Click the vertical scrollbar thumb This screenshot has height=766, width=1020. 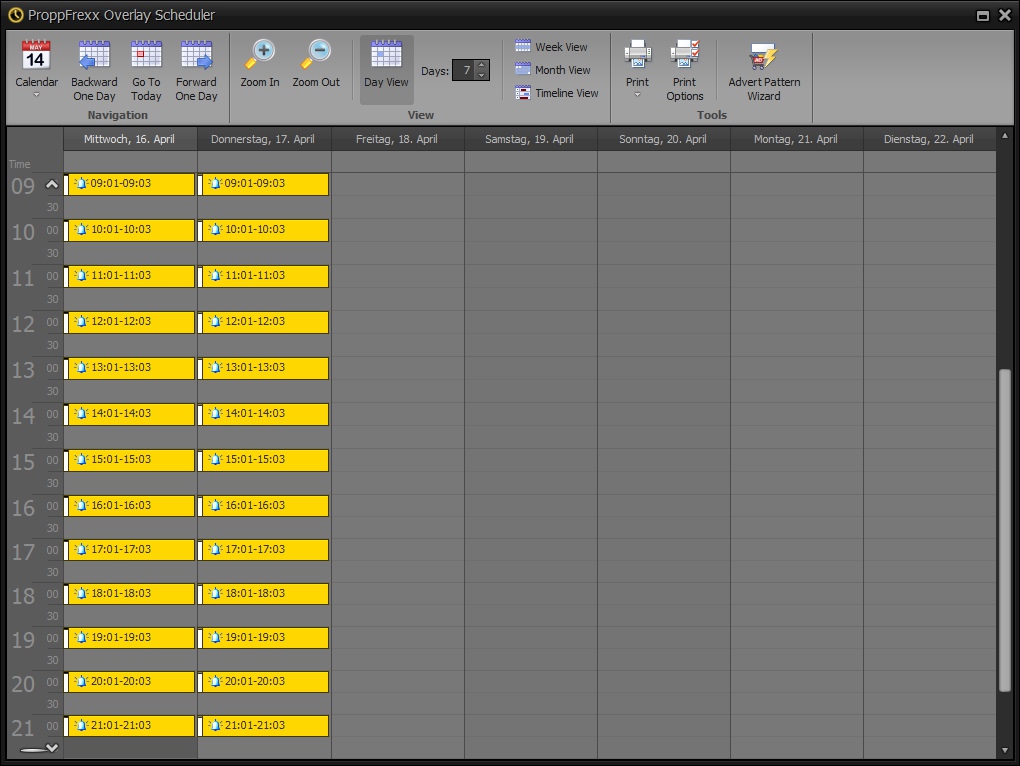coord(1004,530)
